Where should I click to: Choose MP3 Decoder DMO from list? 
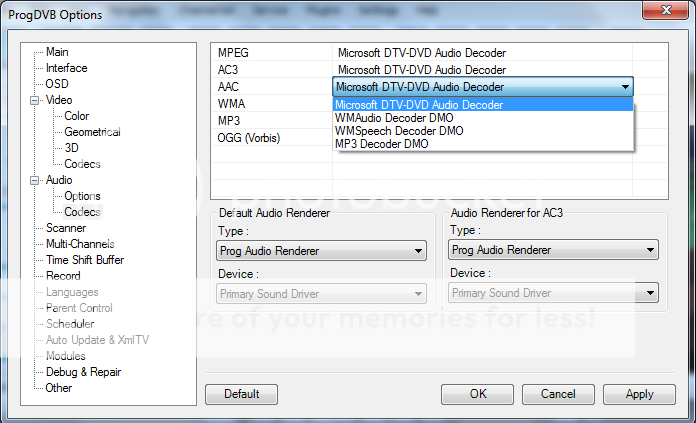click(382, 143)
